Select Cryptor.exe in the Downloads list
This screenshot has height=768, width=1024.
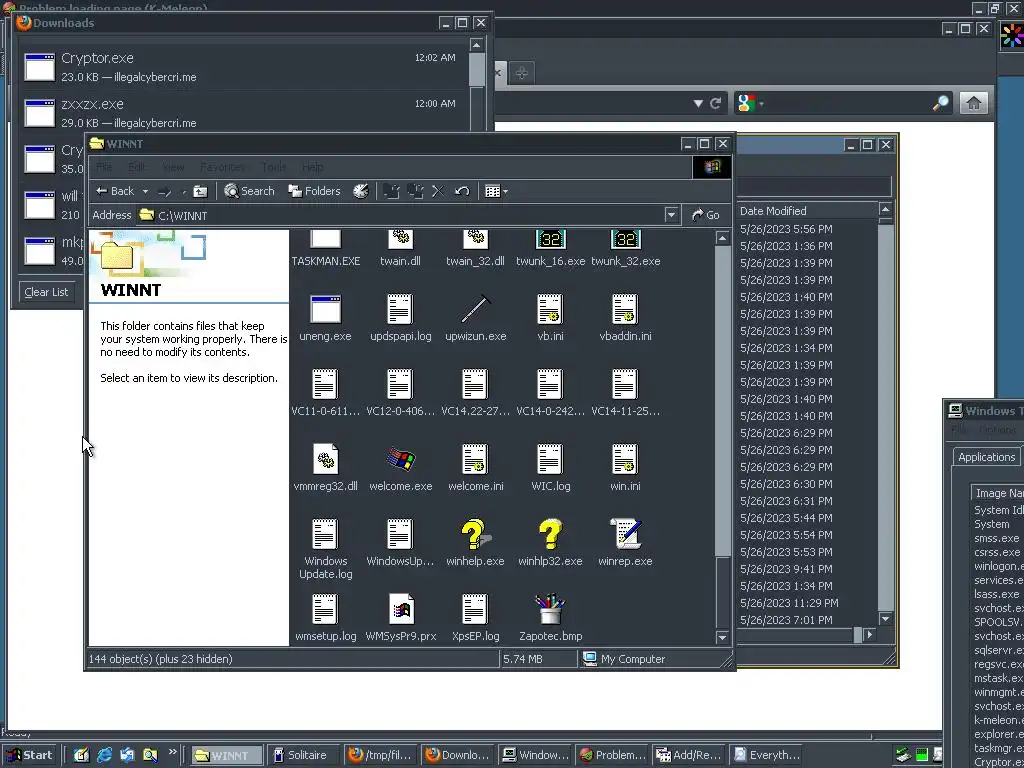click(x=244, y=67)
